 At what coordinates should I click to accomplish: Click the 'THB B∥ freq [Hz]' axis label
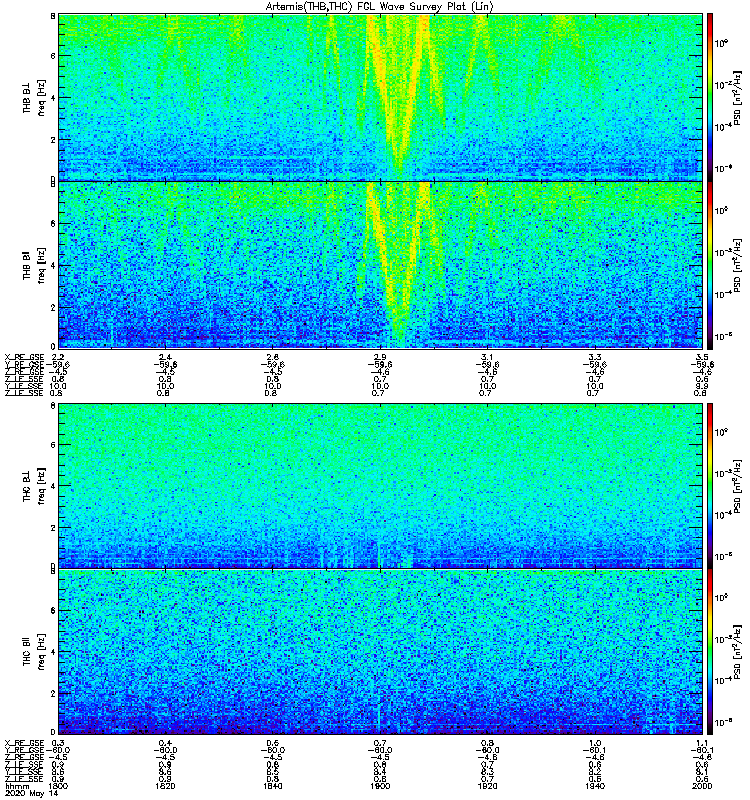click(34, 265)
